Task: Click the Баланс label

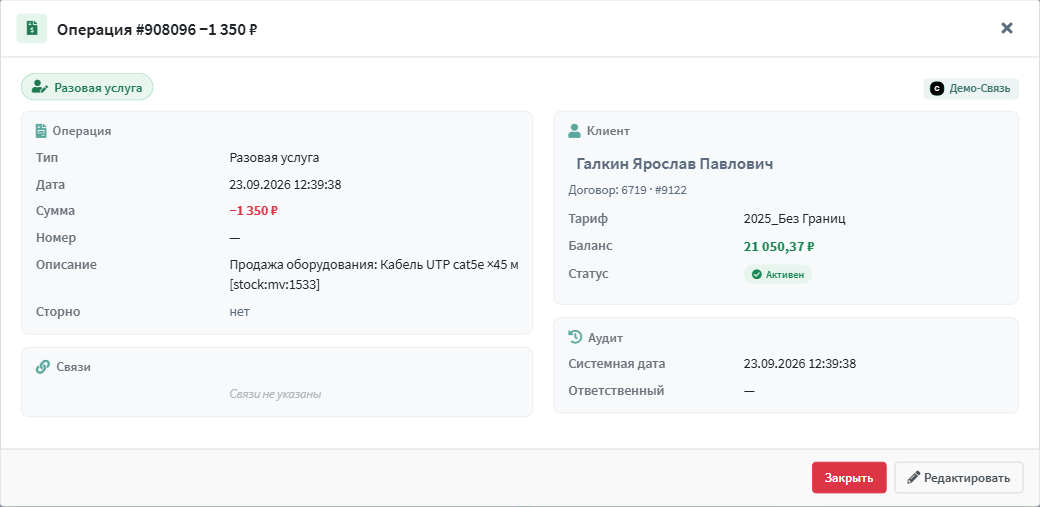Action: coord(590,246)
